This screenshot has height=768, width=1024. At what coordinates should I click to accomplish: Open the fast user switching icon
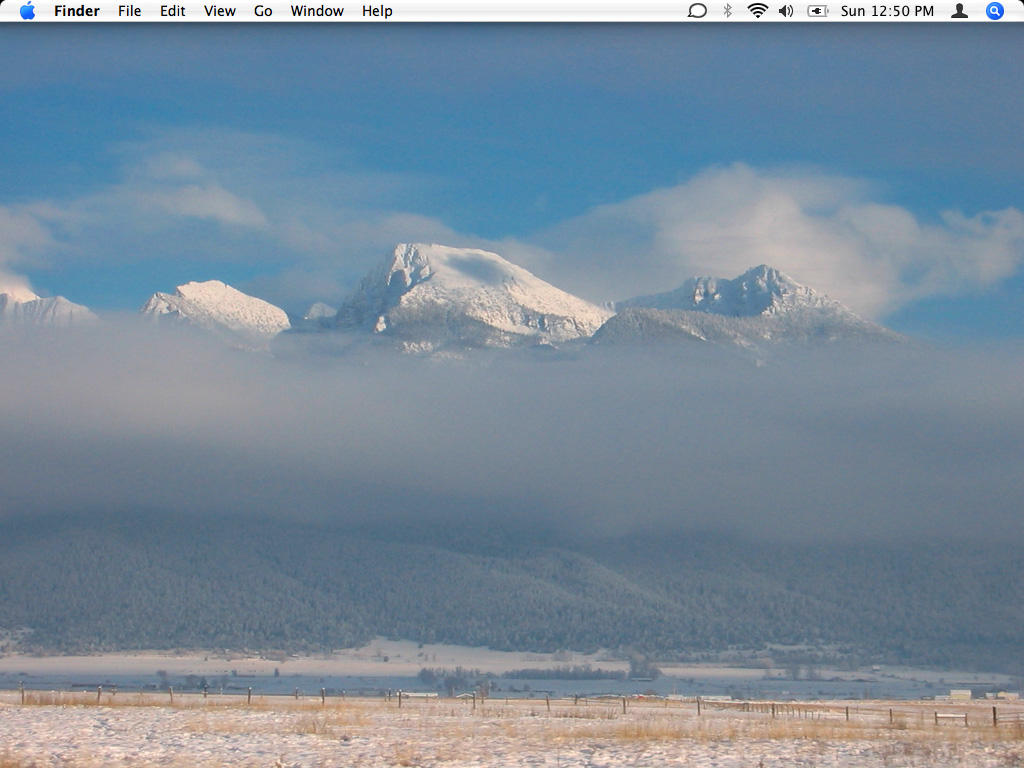[x=959, y=10]
